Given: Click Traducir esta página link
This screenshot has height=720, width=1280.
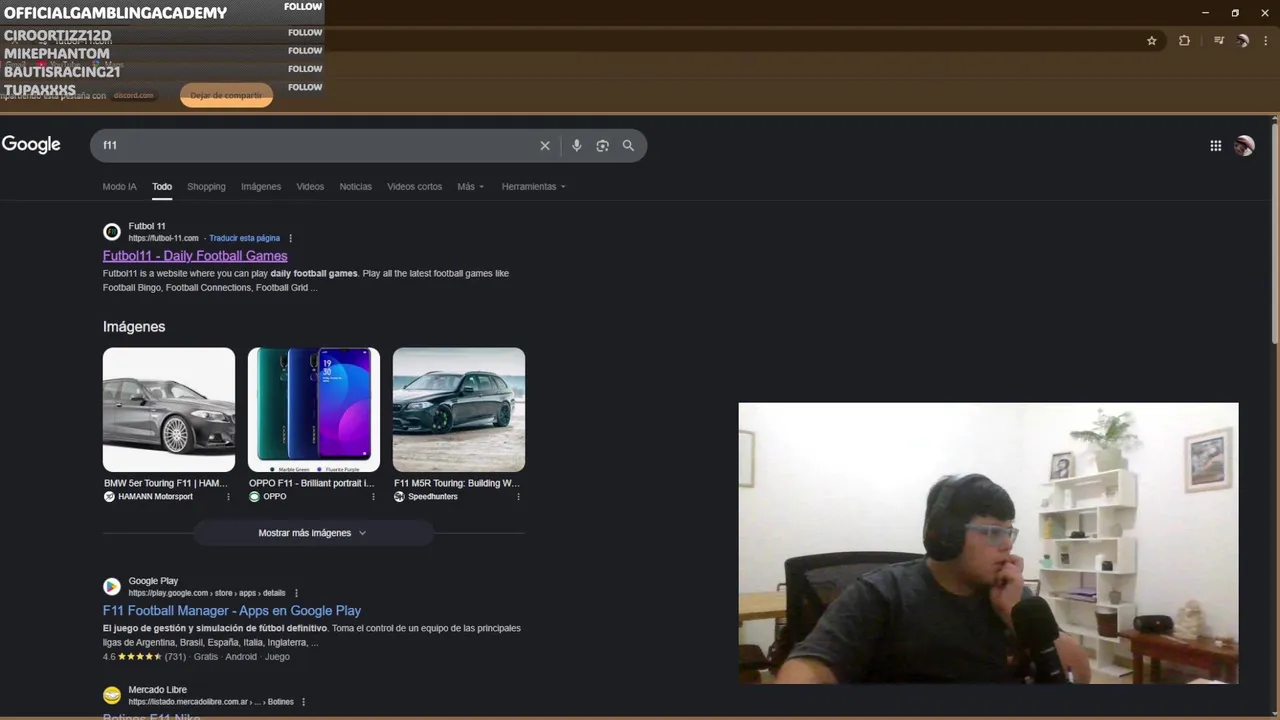Looking at the screenshot, I should point(244,239).
